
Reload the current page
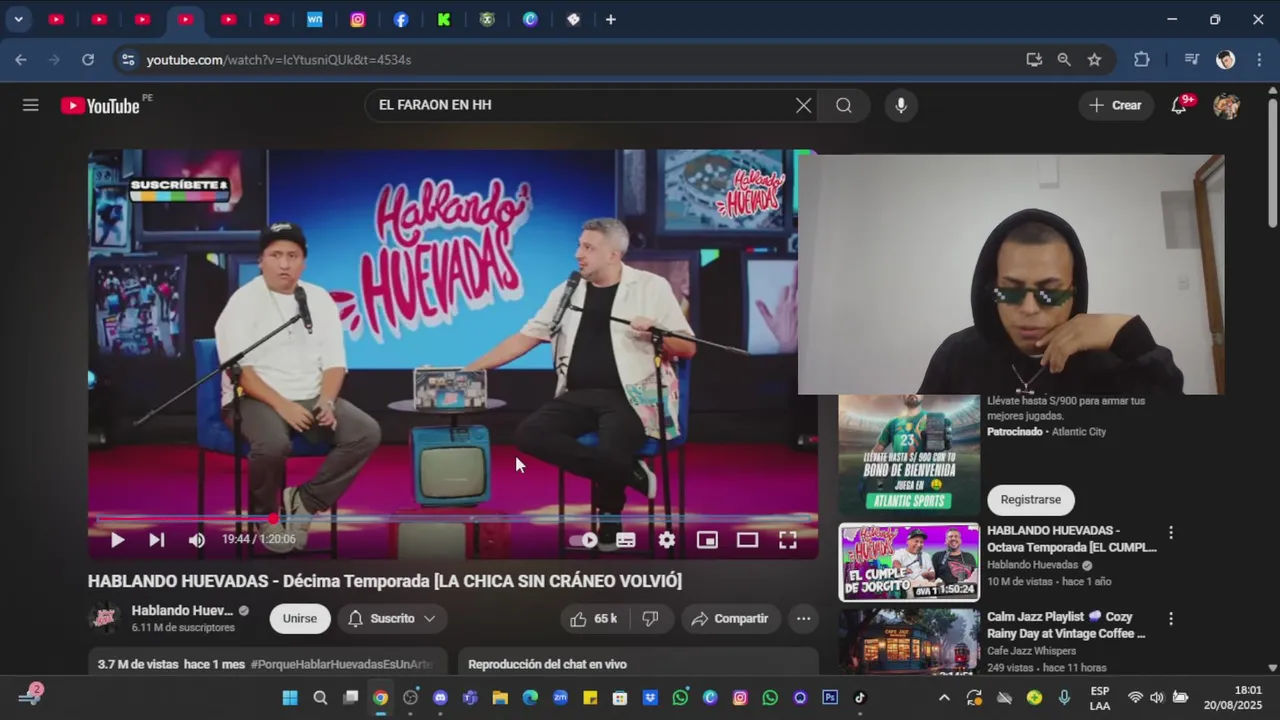click(x=88, y=60)
